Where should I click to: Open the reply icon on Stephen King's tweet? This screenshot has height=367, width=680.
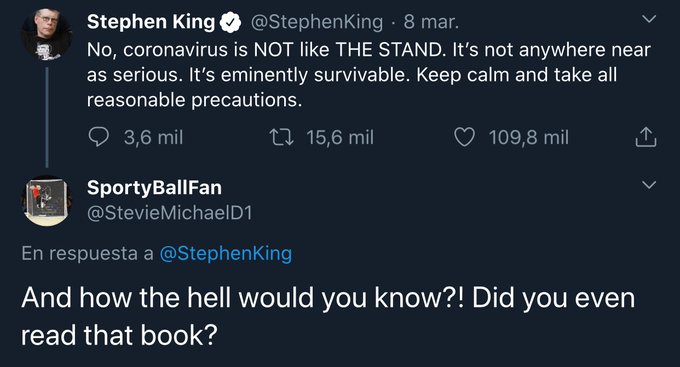(x=98, y=137)
